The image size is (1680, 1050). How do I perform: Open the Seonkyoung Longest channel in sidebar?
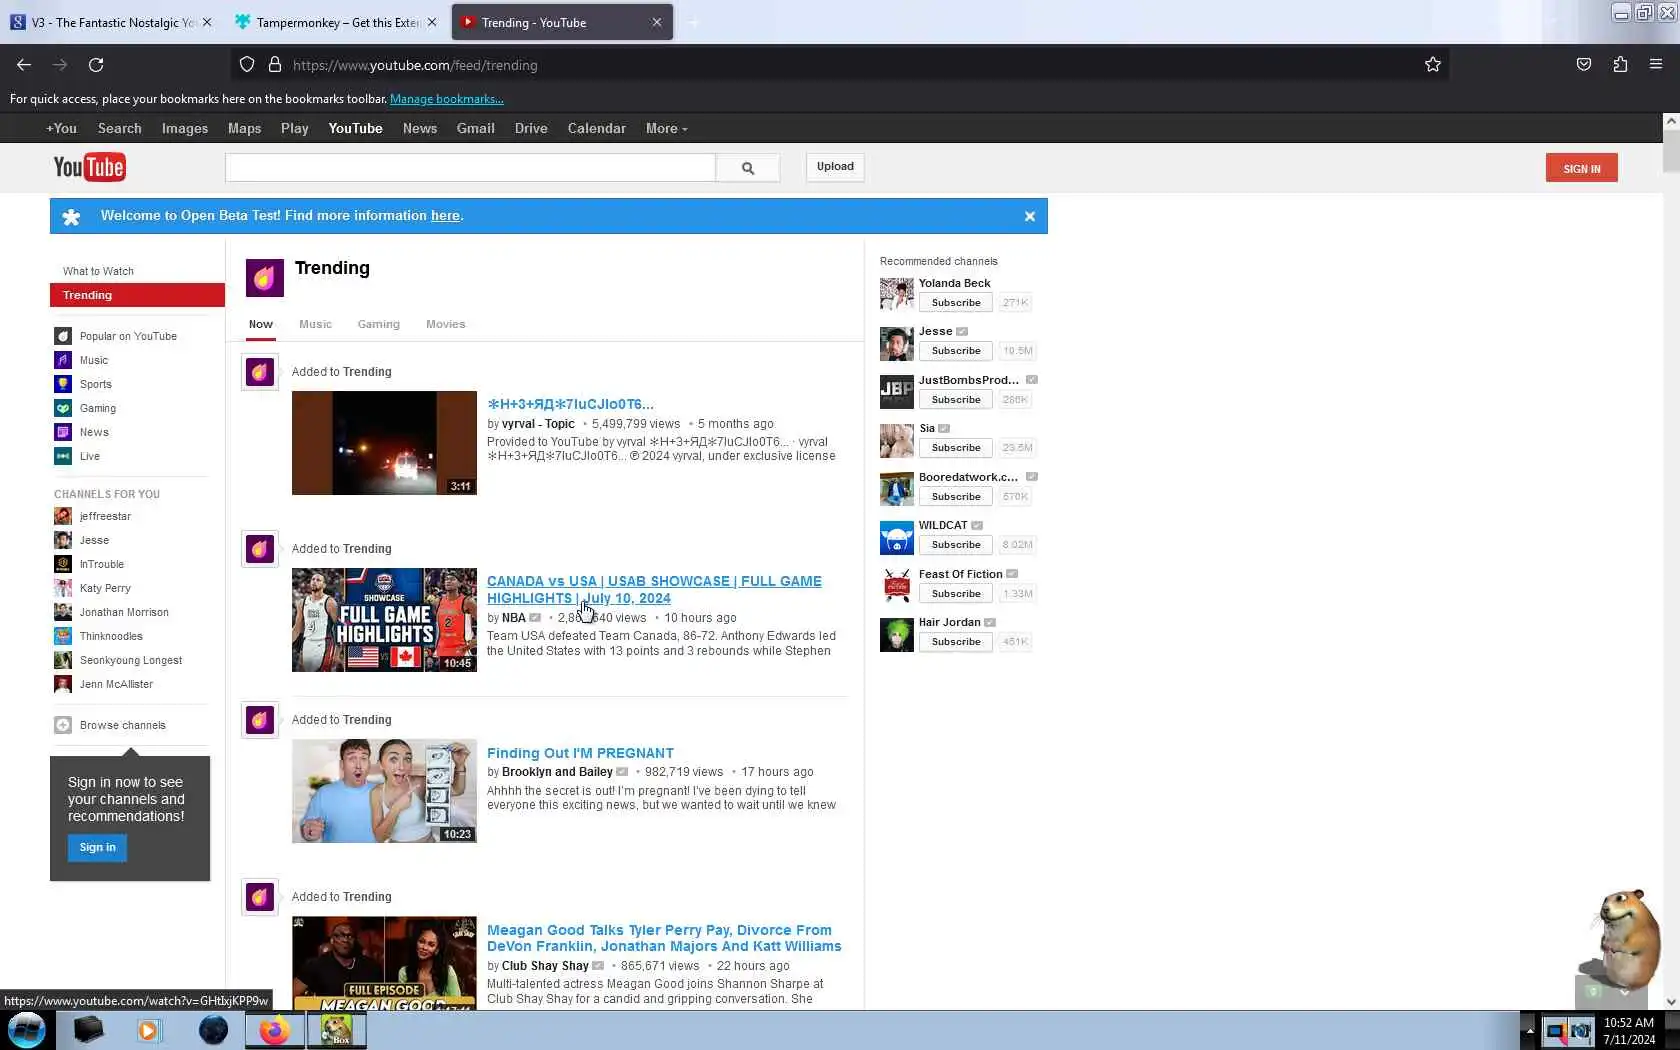131,660
